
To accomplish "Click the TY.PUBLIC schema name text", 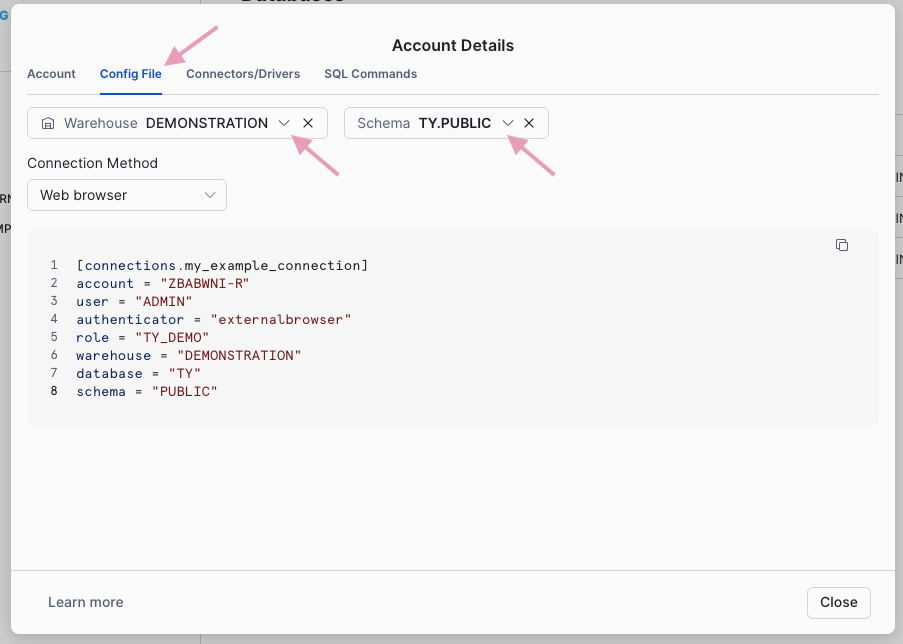I will point(455,123).
